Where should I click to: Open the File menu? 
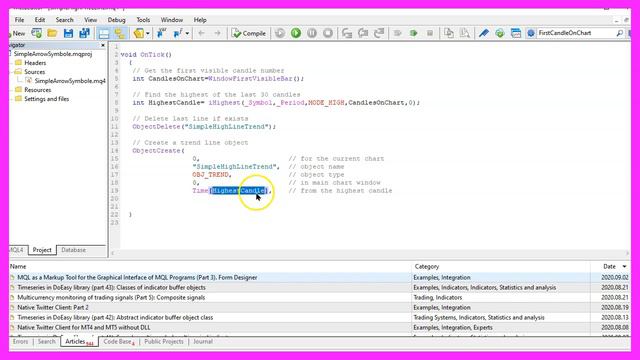click(19, 20)
